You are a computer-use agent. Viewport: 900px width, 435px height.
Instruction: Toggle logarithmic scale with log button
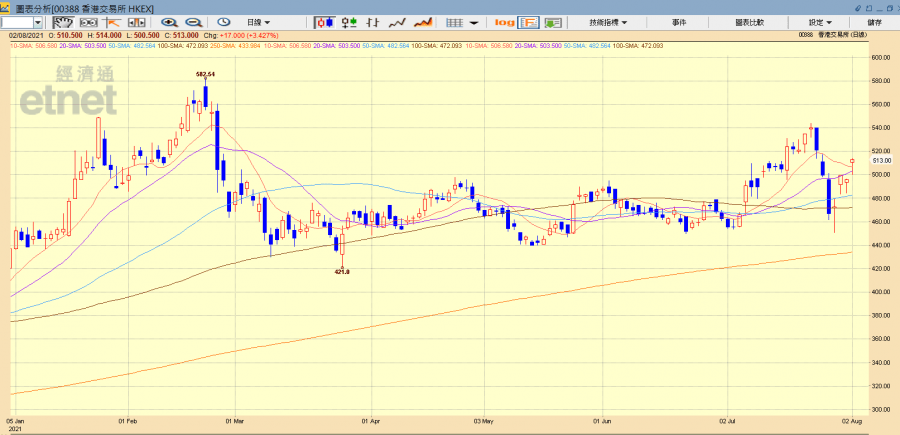tap(504, 22)
